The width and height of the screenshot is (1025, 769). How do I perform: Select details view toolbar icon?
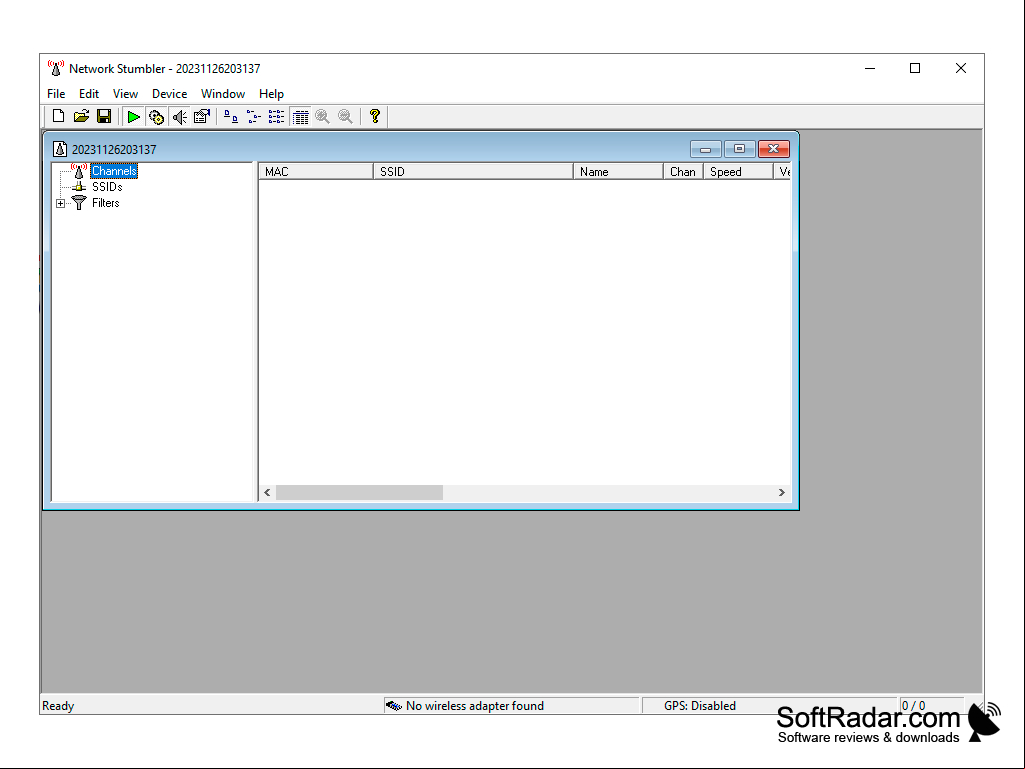click(301, 117)
